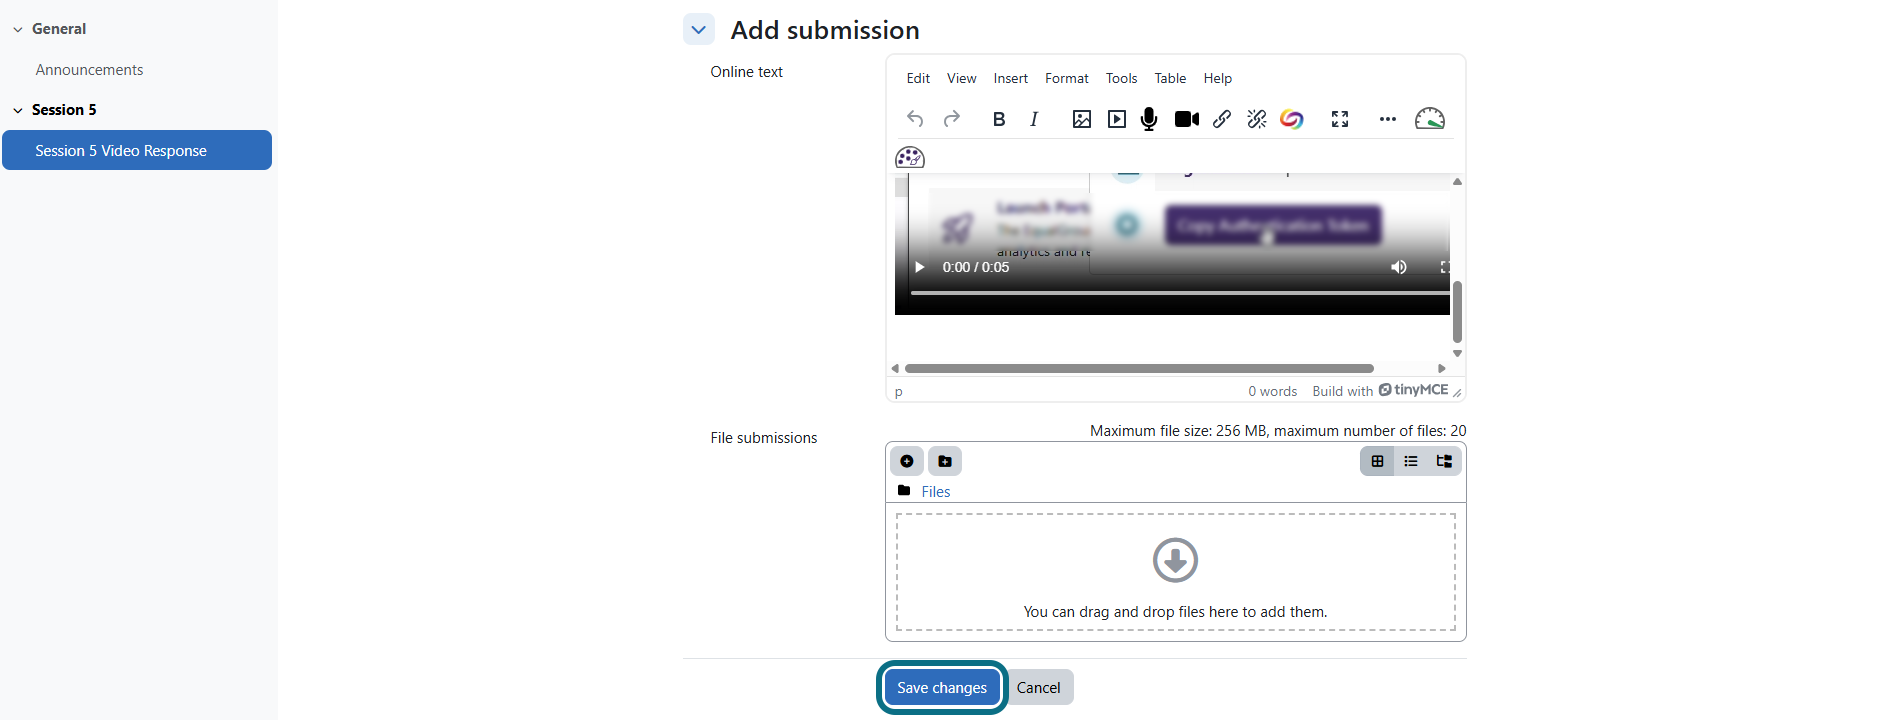Viewport: 1897px width, 720px height.
Task: Insert an image using the image icon
Action: (x=1082, y=119)
